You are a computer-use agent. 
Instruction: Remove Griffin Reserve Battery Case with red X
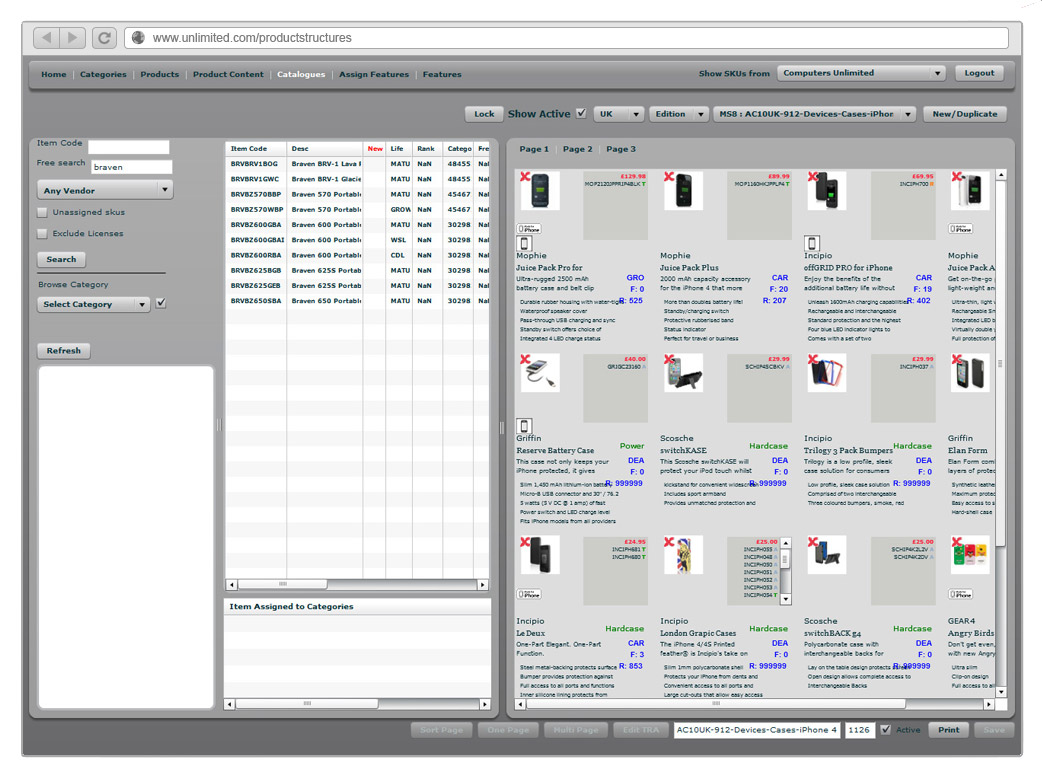click(524, 359)
